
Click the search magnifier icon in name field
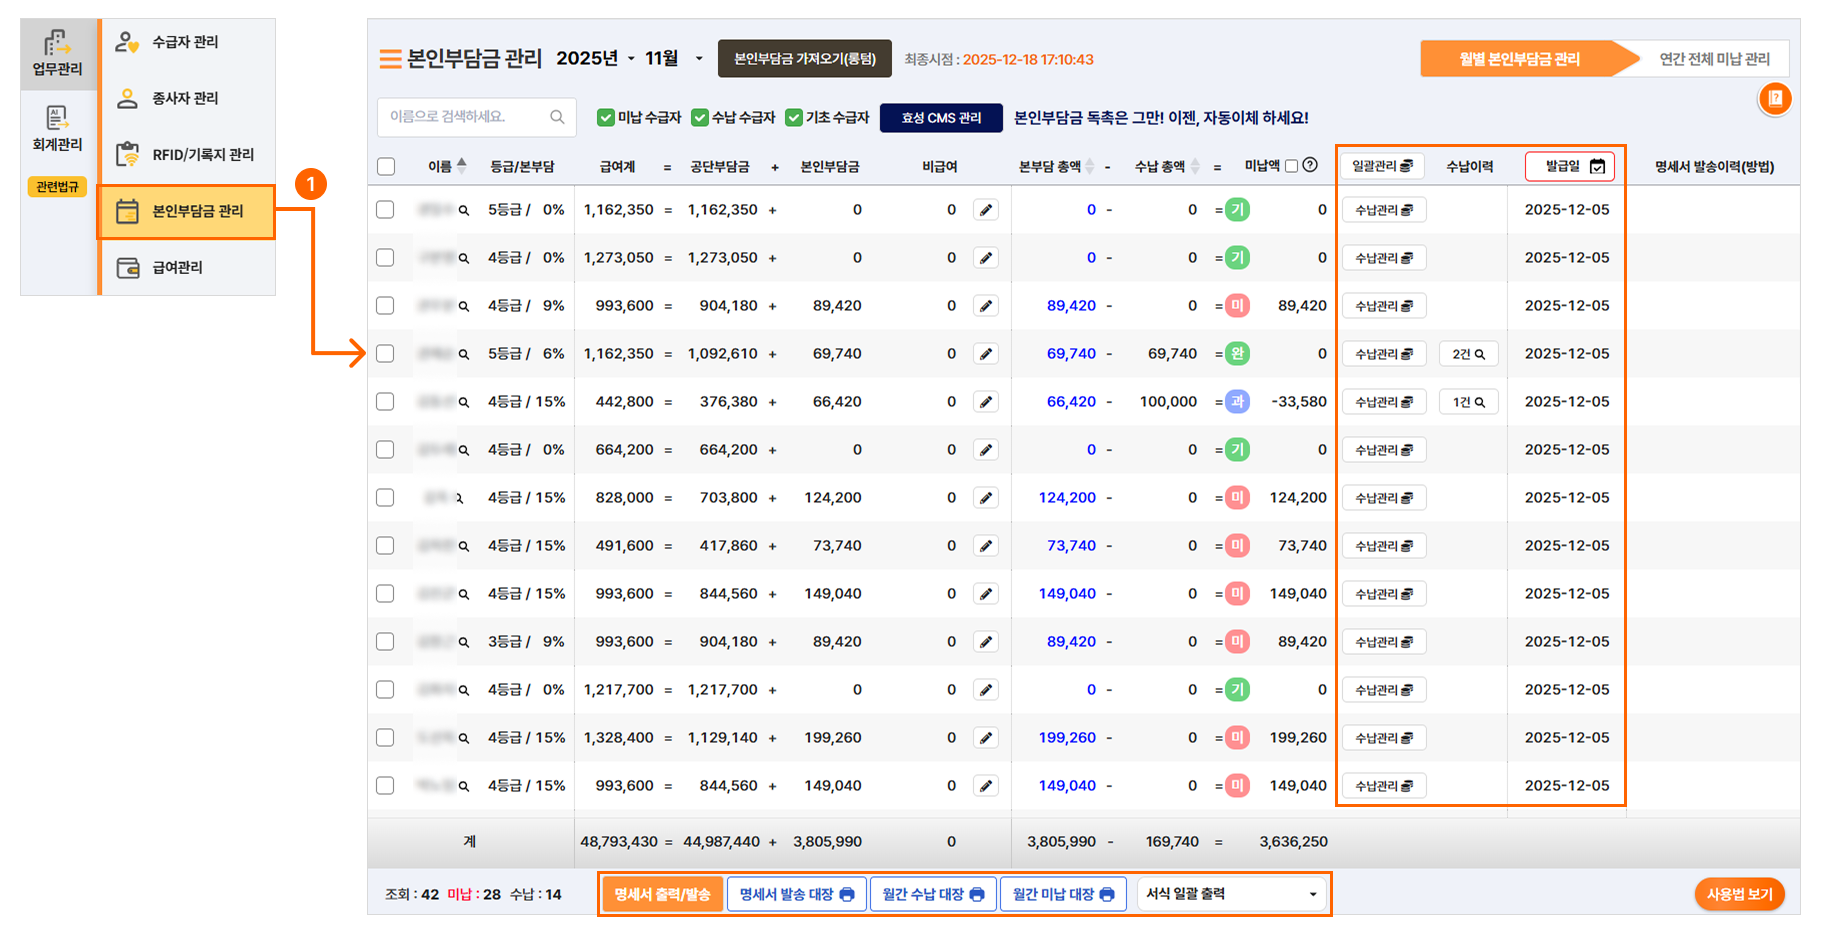coord(557,117)
